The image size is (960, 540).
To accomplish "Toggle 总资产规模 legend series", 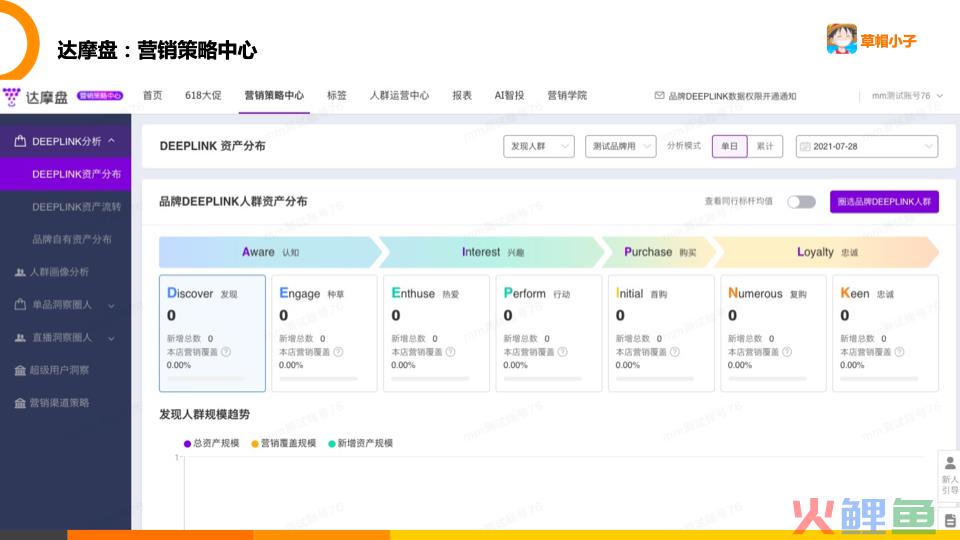I will point(211,443).
